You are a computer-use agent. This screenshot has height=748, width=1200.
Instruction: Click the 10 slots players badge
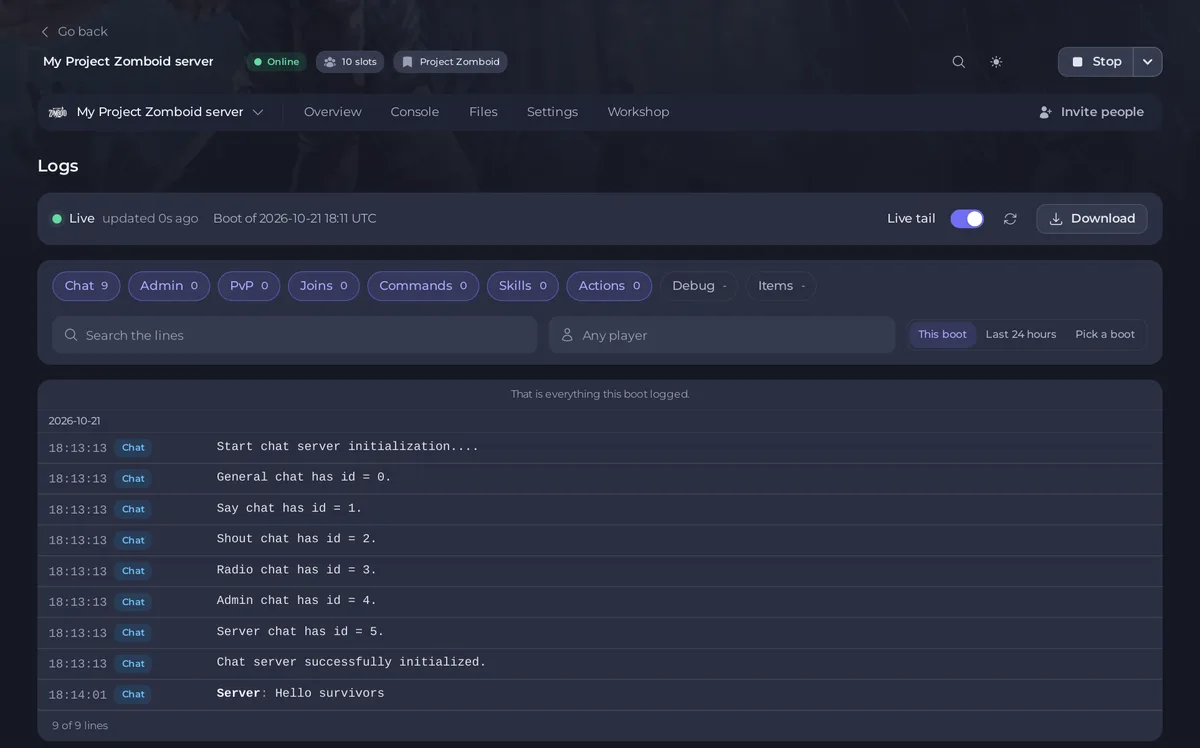pos(350,62)
